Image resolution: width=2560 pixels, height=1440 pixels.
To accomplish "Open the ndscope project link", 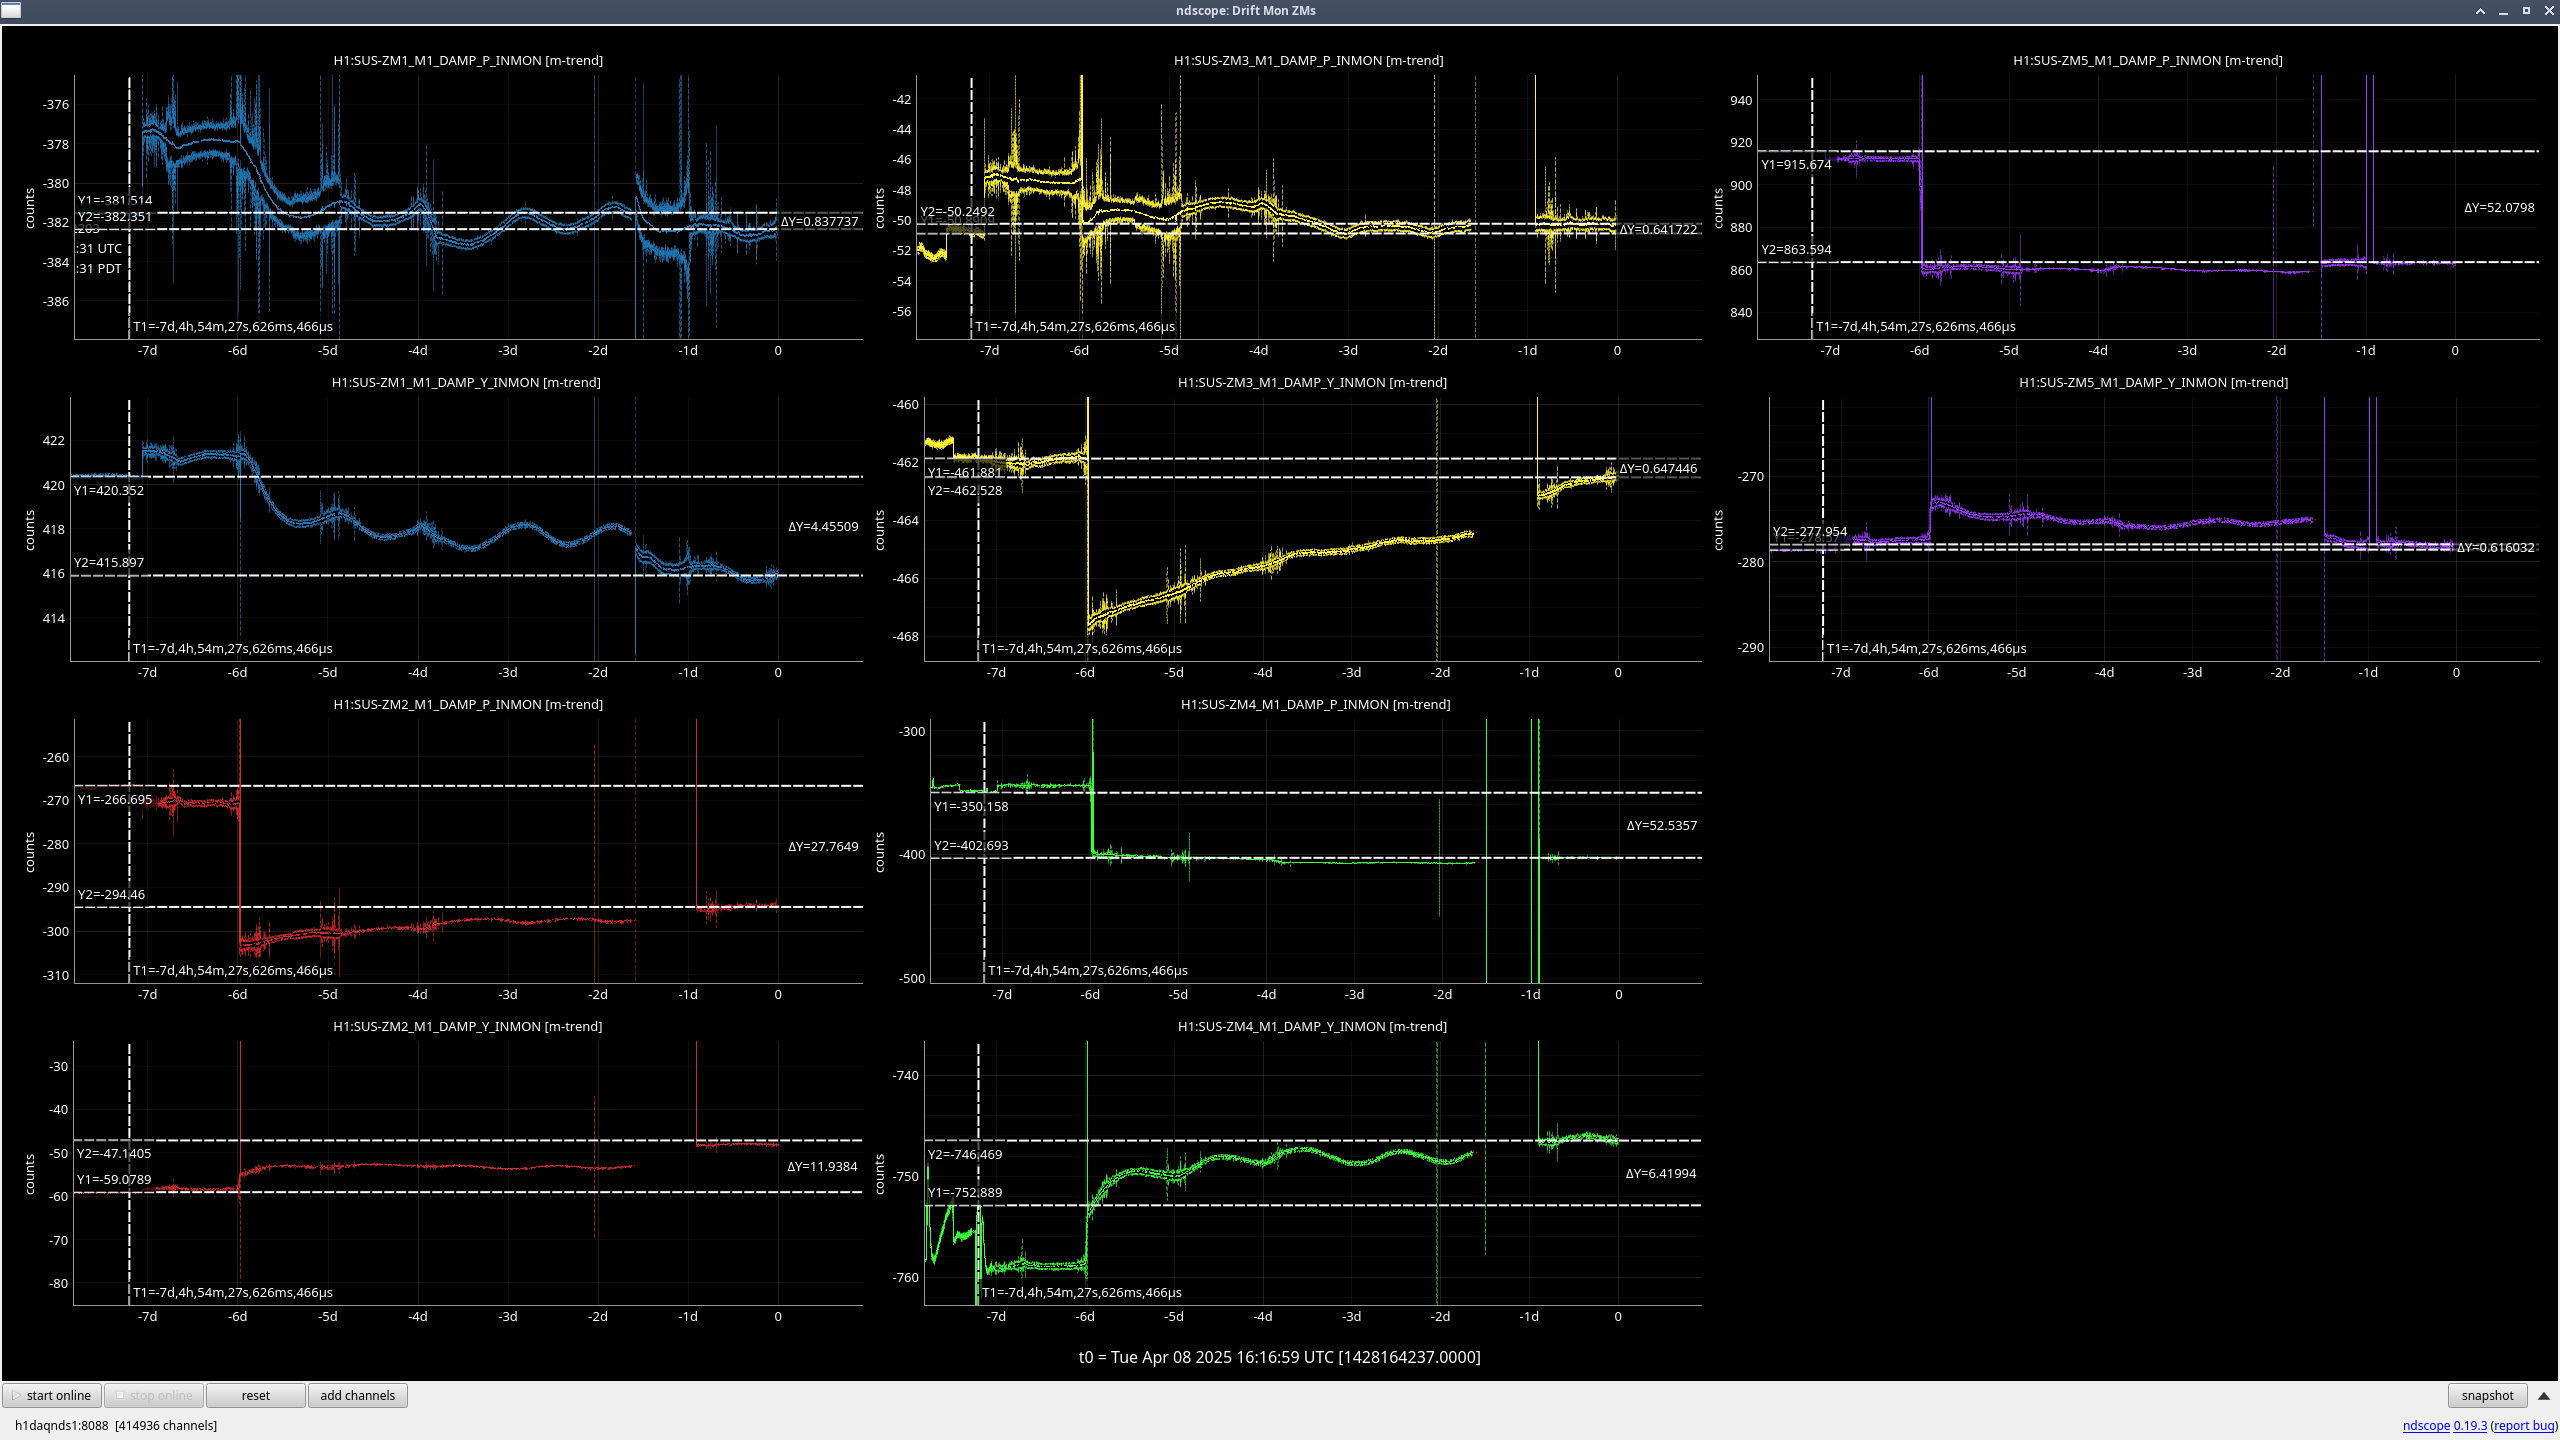I will point(2426,1425).
